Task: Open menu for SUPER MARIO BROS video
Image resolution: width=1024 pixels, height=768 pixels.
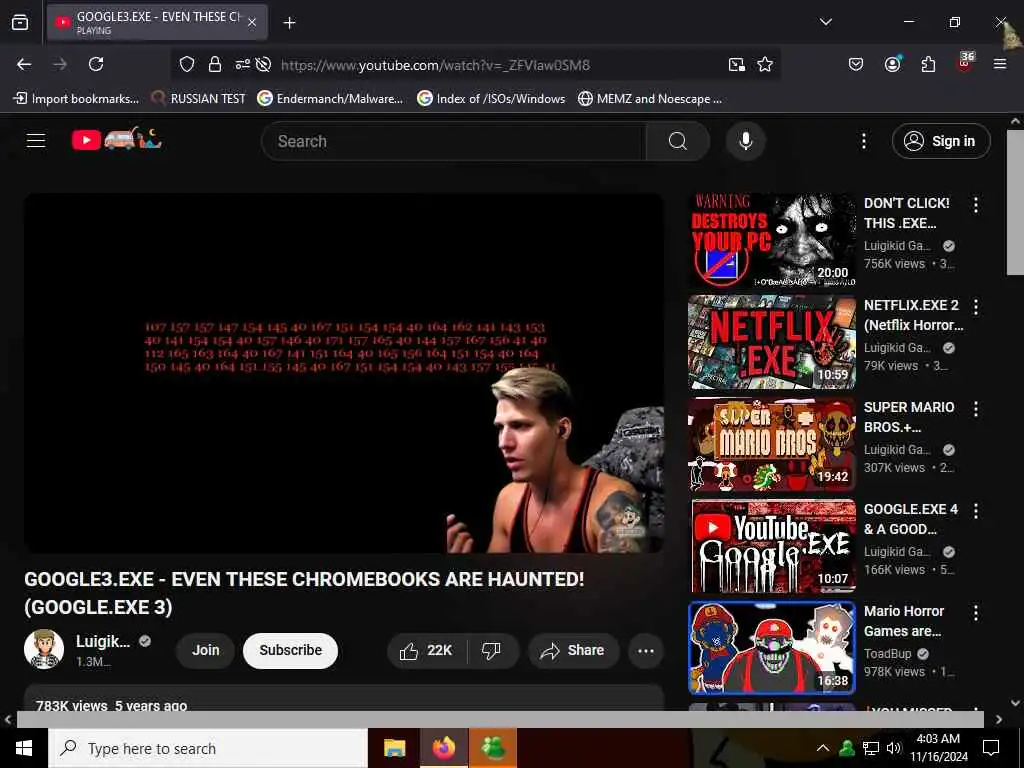Action: [x=976, y=409]
